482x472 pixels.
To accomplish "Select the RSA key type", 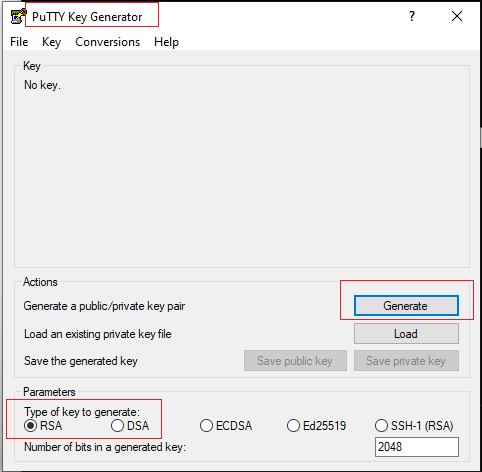I will click(x=43, y=426).
